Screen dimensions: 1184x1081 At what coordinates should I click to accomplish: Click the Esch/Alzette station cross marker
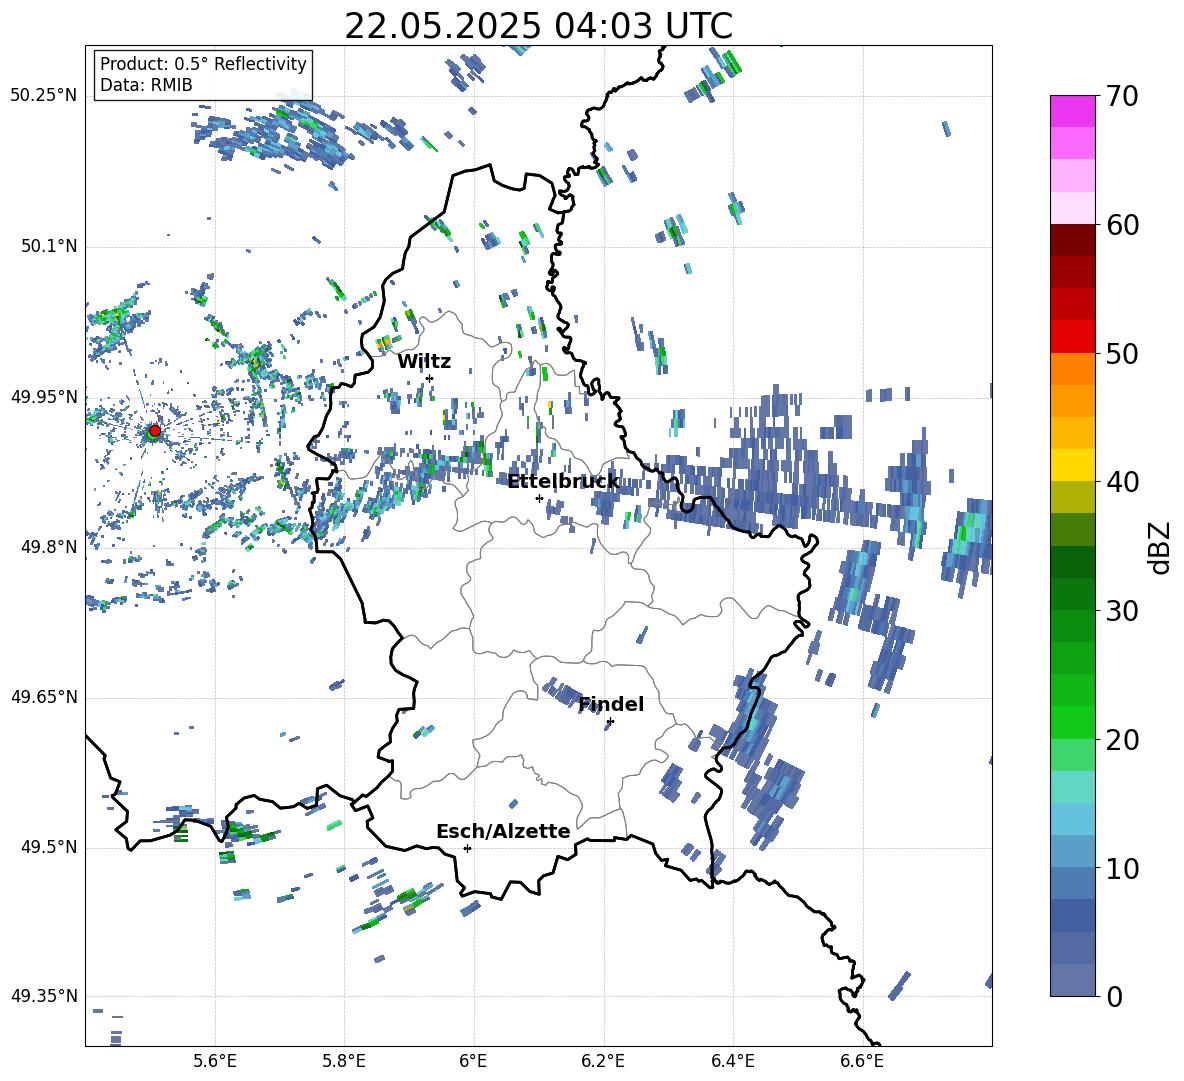(x=467, y=848)
